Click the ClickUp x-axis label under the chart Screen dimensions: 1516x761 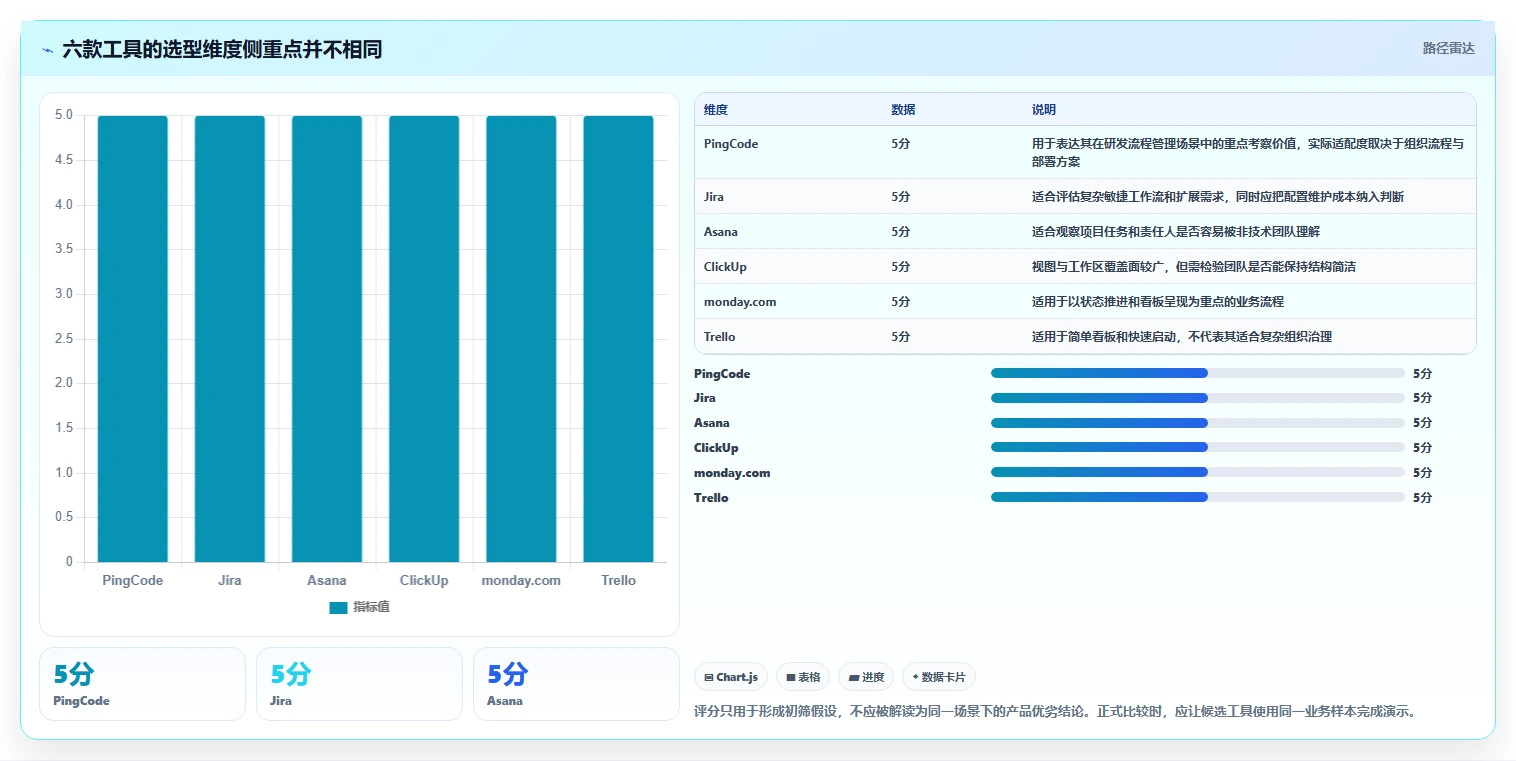(424, 580)
